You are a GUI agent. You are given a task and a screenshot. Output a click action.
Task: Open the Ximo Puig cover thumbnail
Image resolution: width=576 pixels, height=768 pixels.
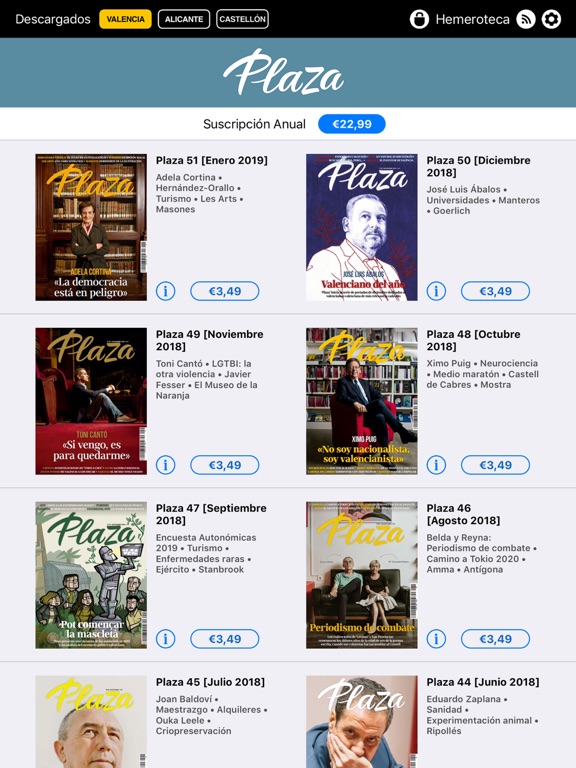click(362, 401)
